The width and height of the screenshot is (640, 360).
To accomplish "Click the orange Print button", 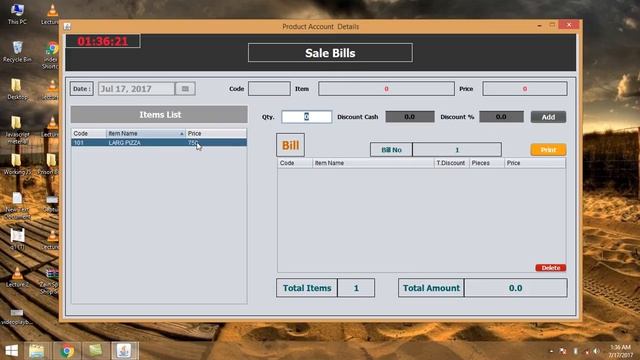I will (x=548, y=150).
